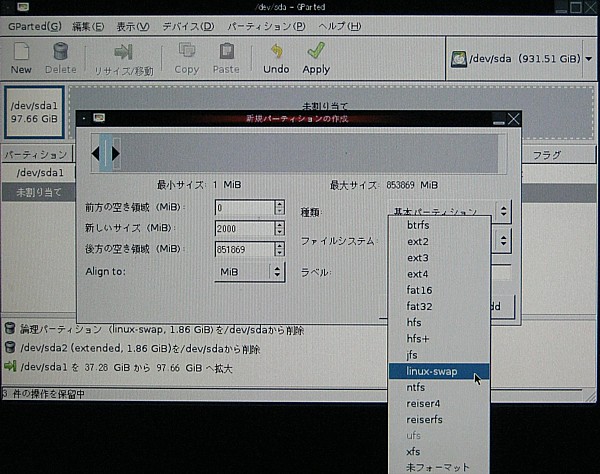This screenshot has height=474, width=600.
Task: Click stepper arrows of 後方の空き領域 field
Action: point(279,249)
